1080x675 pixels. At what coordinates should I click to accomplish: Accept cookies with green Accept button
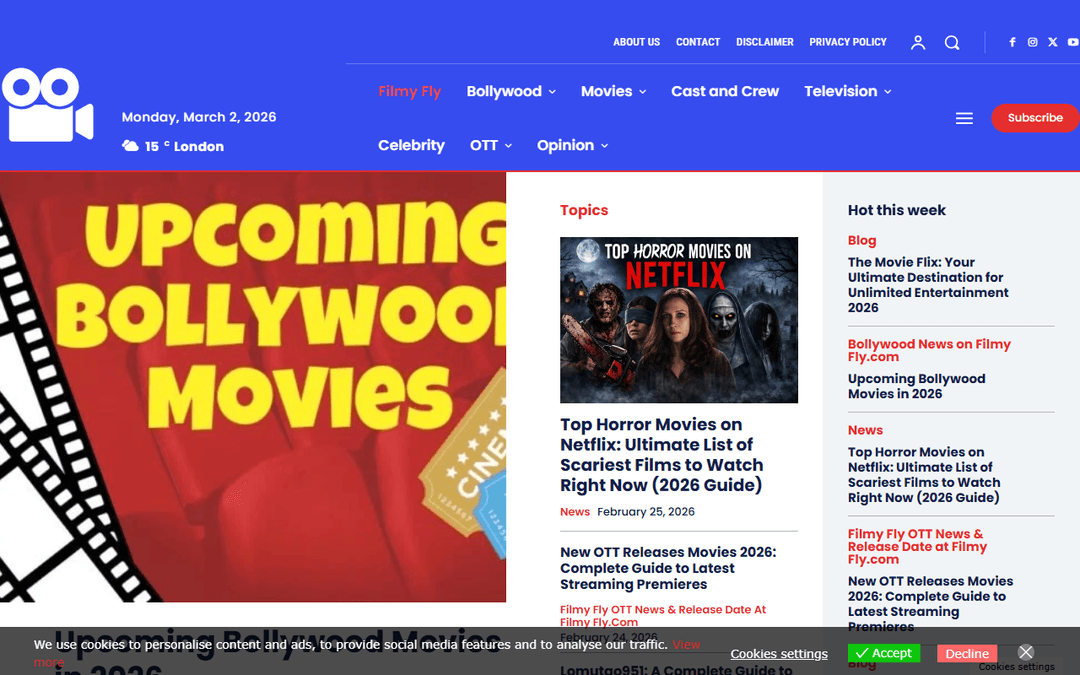pos(884,653)
